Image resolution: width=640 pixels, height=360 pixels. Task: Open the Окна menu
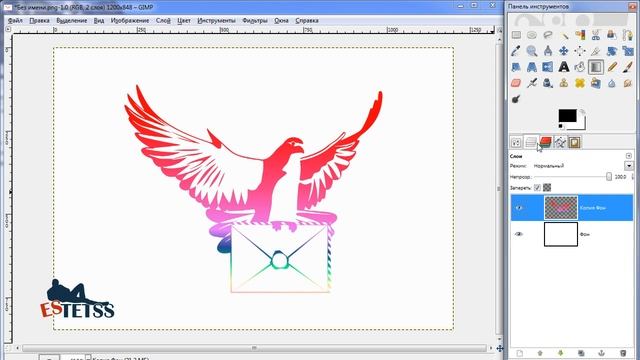(281, 20)
